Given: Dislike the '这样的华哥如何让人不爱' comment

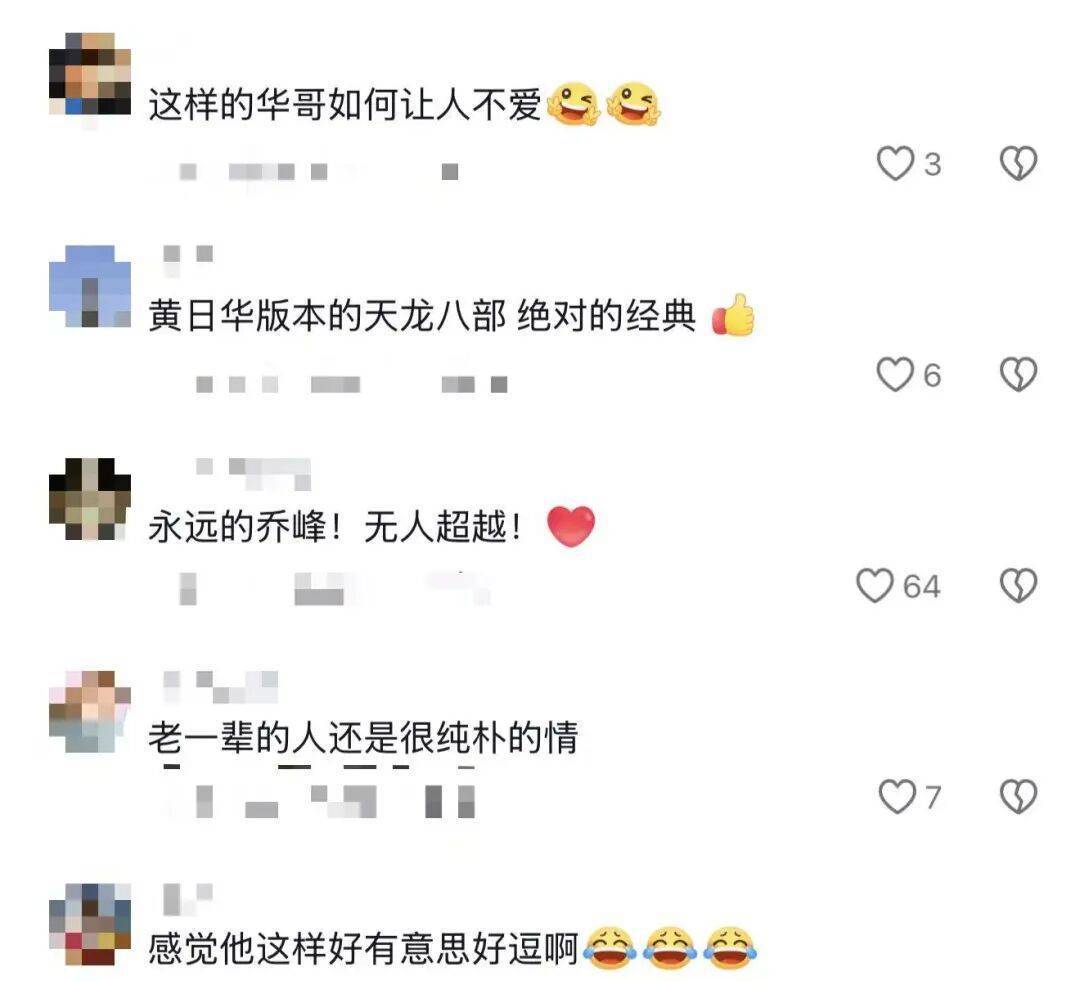Looking at the screenshot, I should point(1018,164).
